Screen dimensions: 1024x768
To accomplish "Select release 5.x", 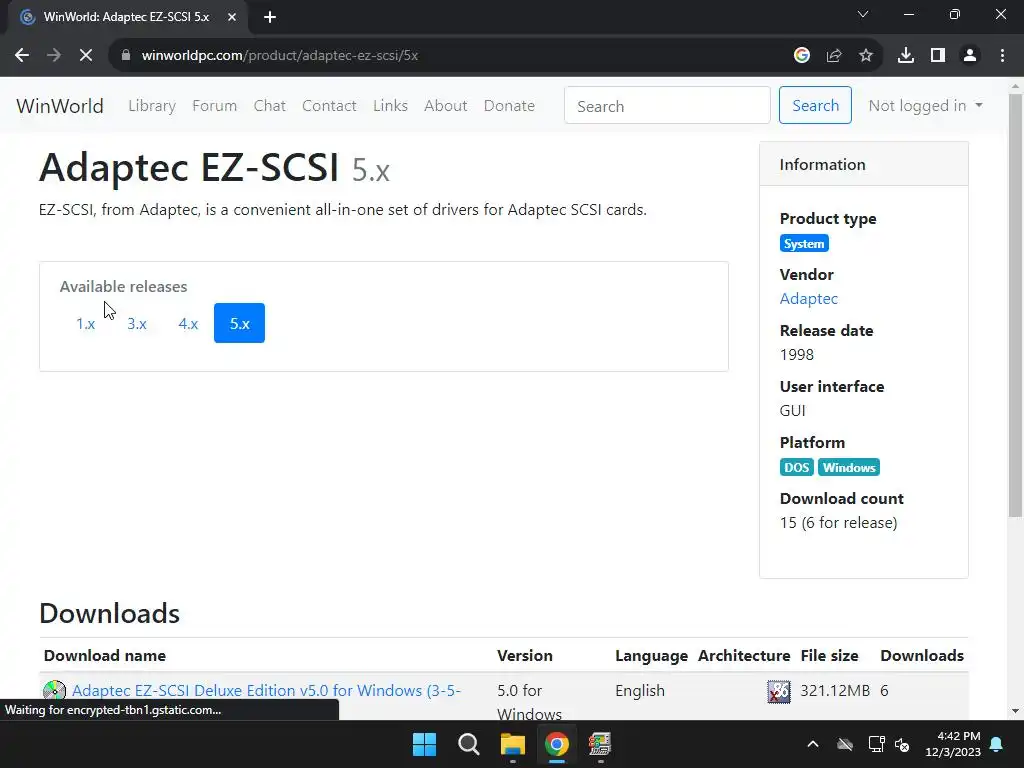I will pos(240,323).
